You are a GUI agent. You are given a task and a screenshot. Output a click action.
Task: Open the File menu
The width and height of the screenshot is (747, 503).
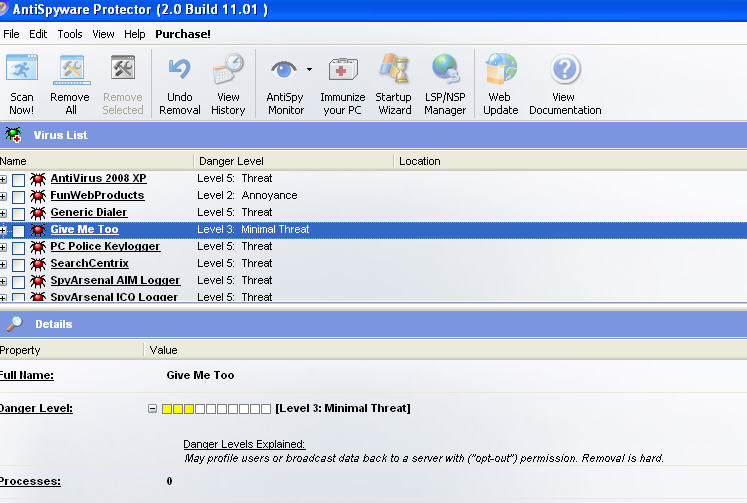pyautogui.click(x=11, y=34)
